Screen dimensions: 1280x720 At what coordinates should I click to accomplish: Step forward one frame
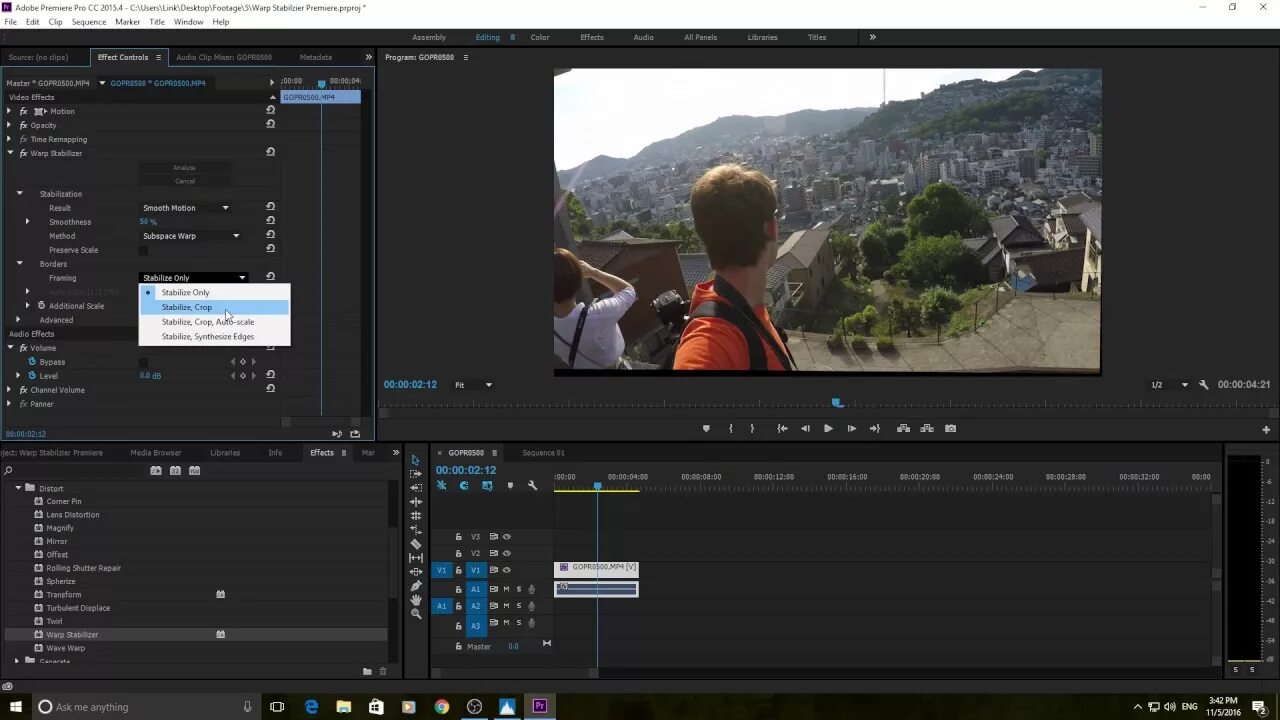click(851, 428)
